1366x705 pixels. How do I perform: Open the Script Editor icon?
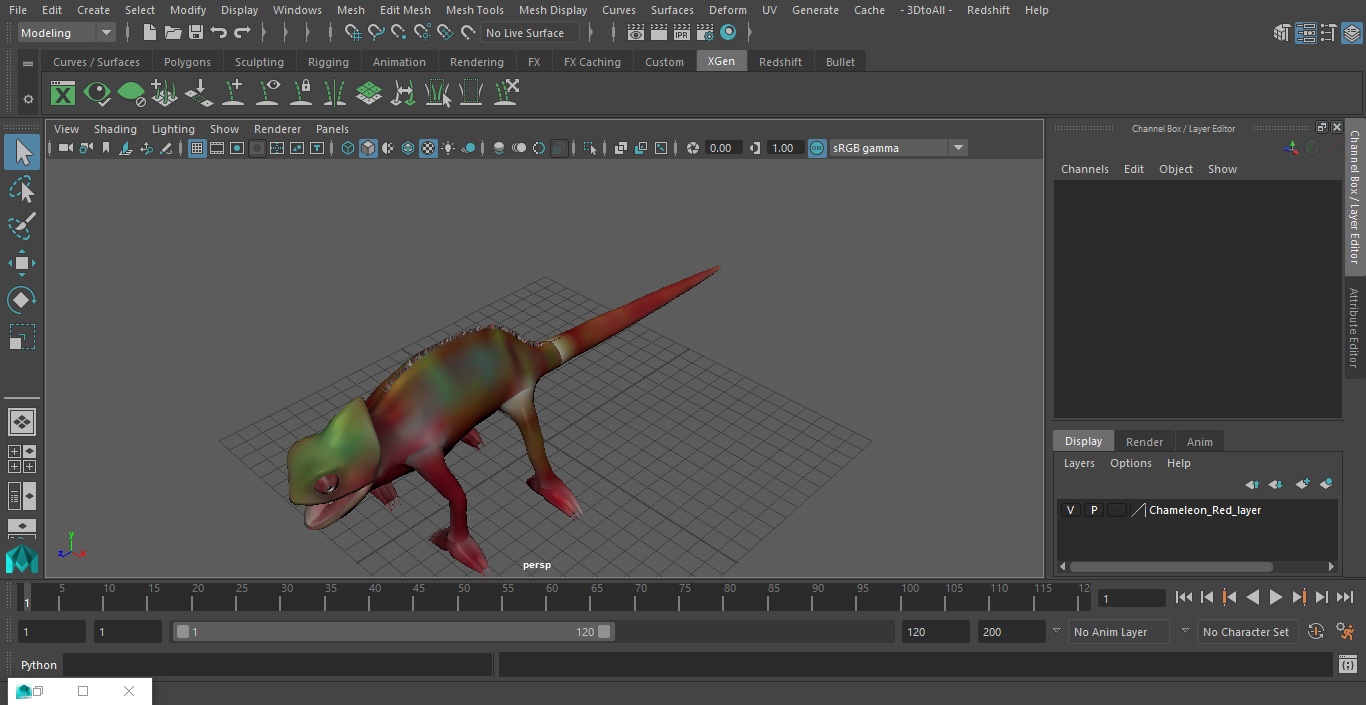[x=1347, y=665]
